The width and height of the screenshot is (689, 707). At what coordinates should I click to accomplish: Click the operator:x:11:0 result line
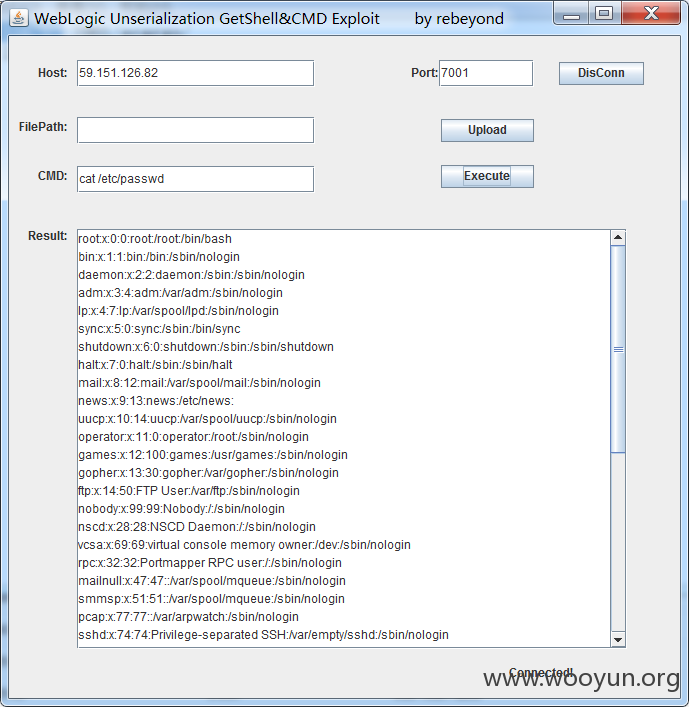tap(193, 437)
